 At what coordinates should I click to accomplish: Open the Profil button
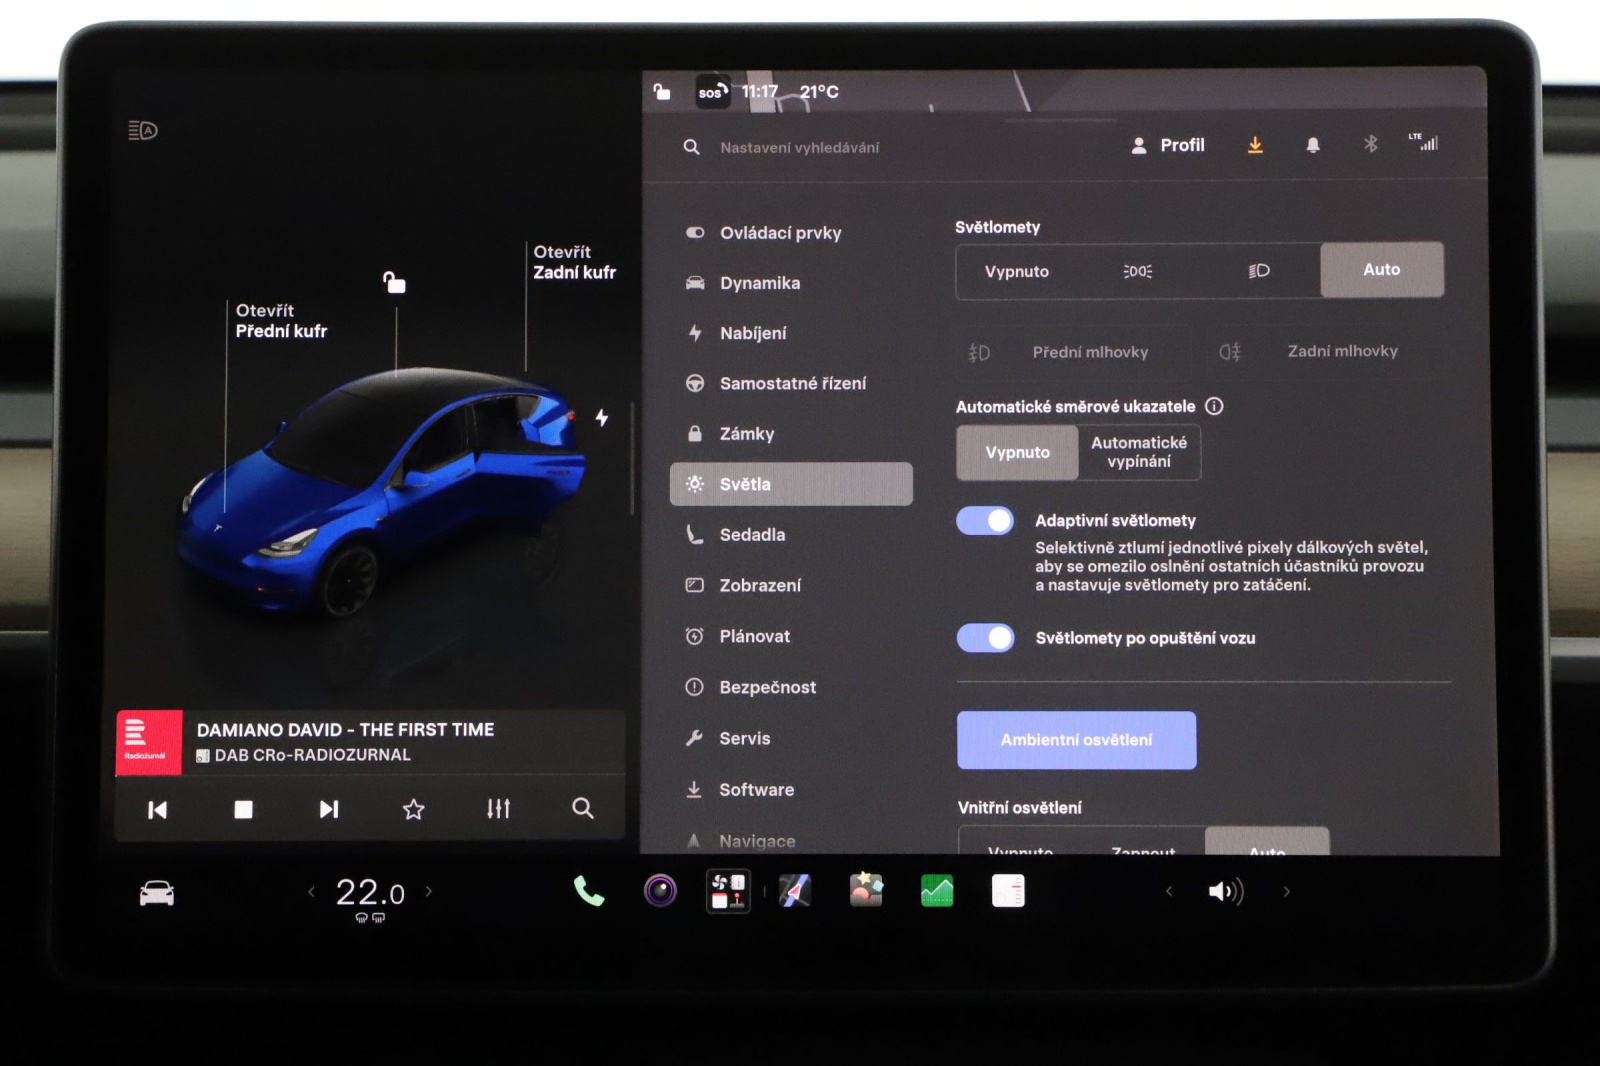coord(1168,145)
